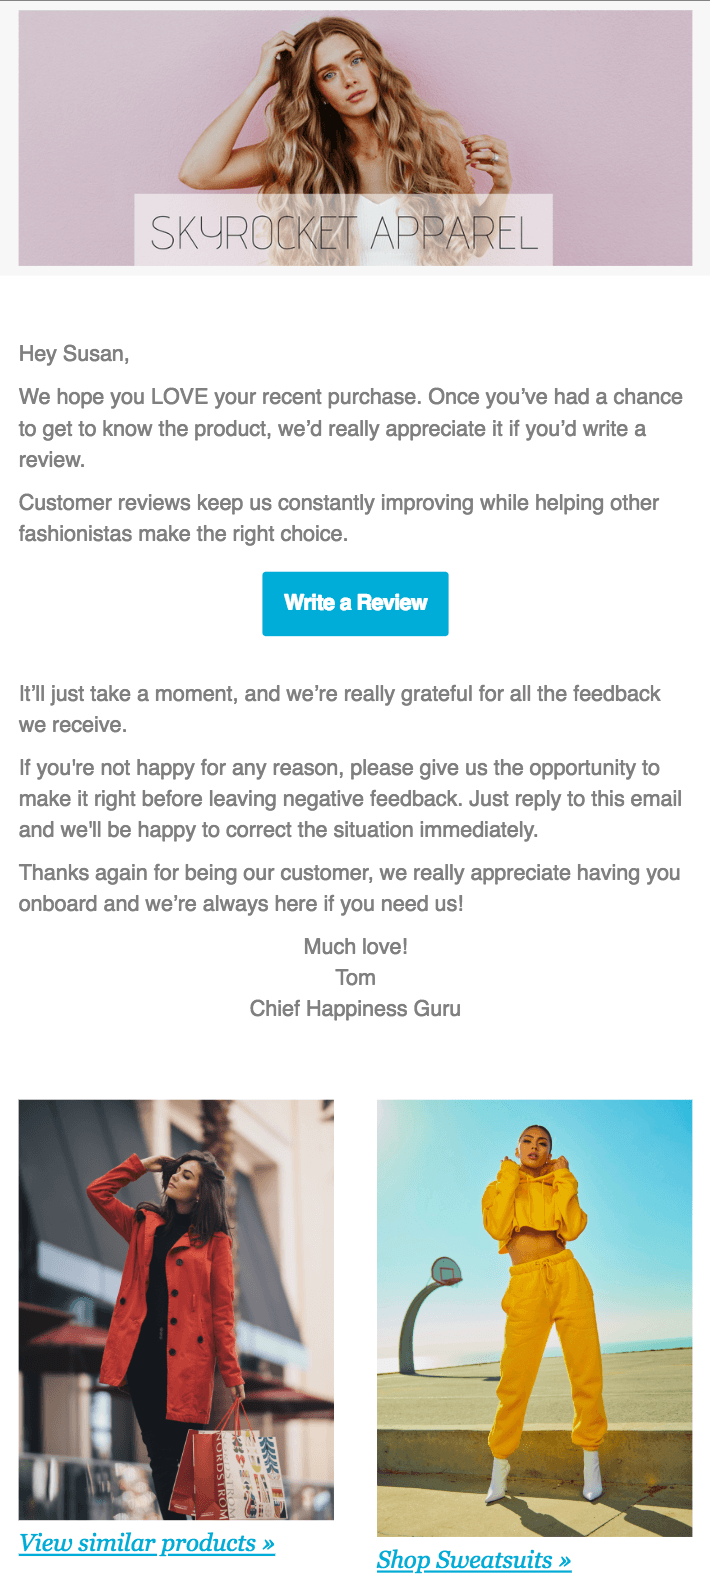This screenshot has height=1594, width=710.
Task: Click the blue review call-to-action
Action: 354,603
